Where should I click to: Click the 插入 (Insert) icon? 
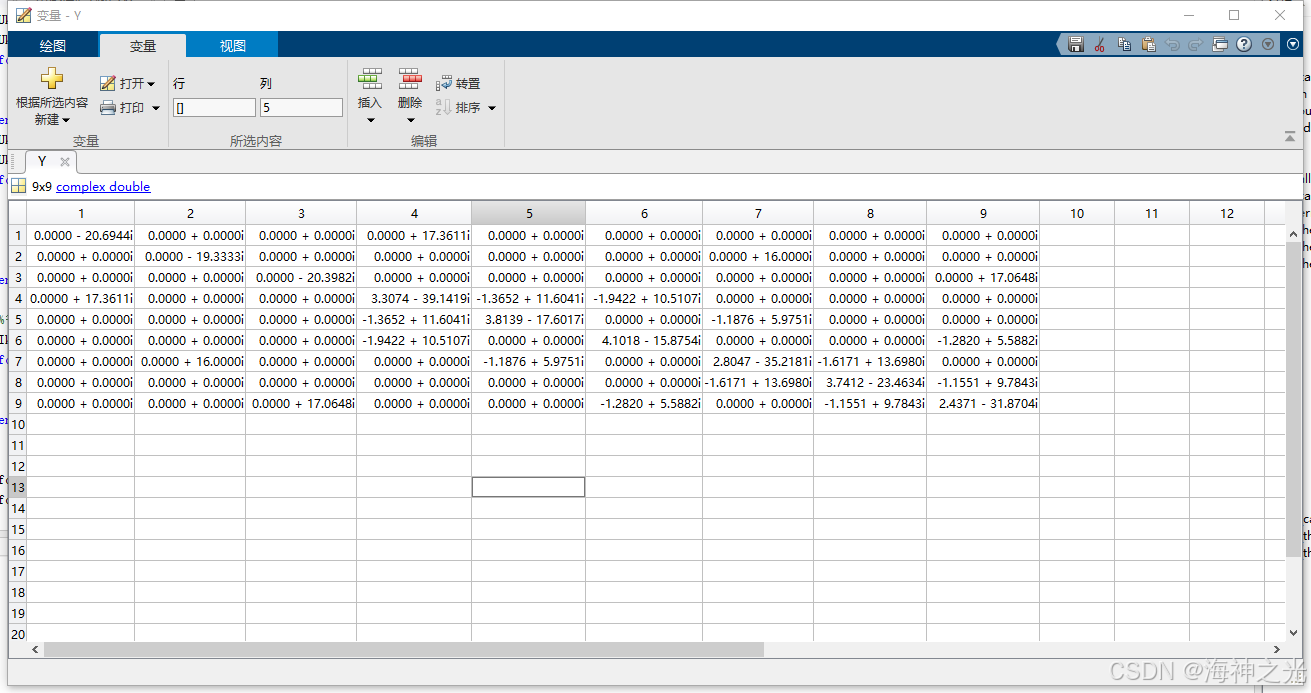370,79
